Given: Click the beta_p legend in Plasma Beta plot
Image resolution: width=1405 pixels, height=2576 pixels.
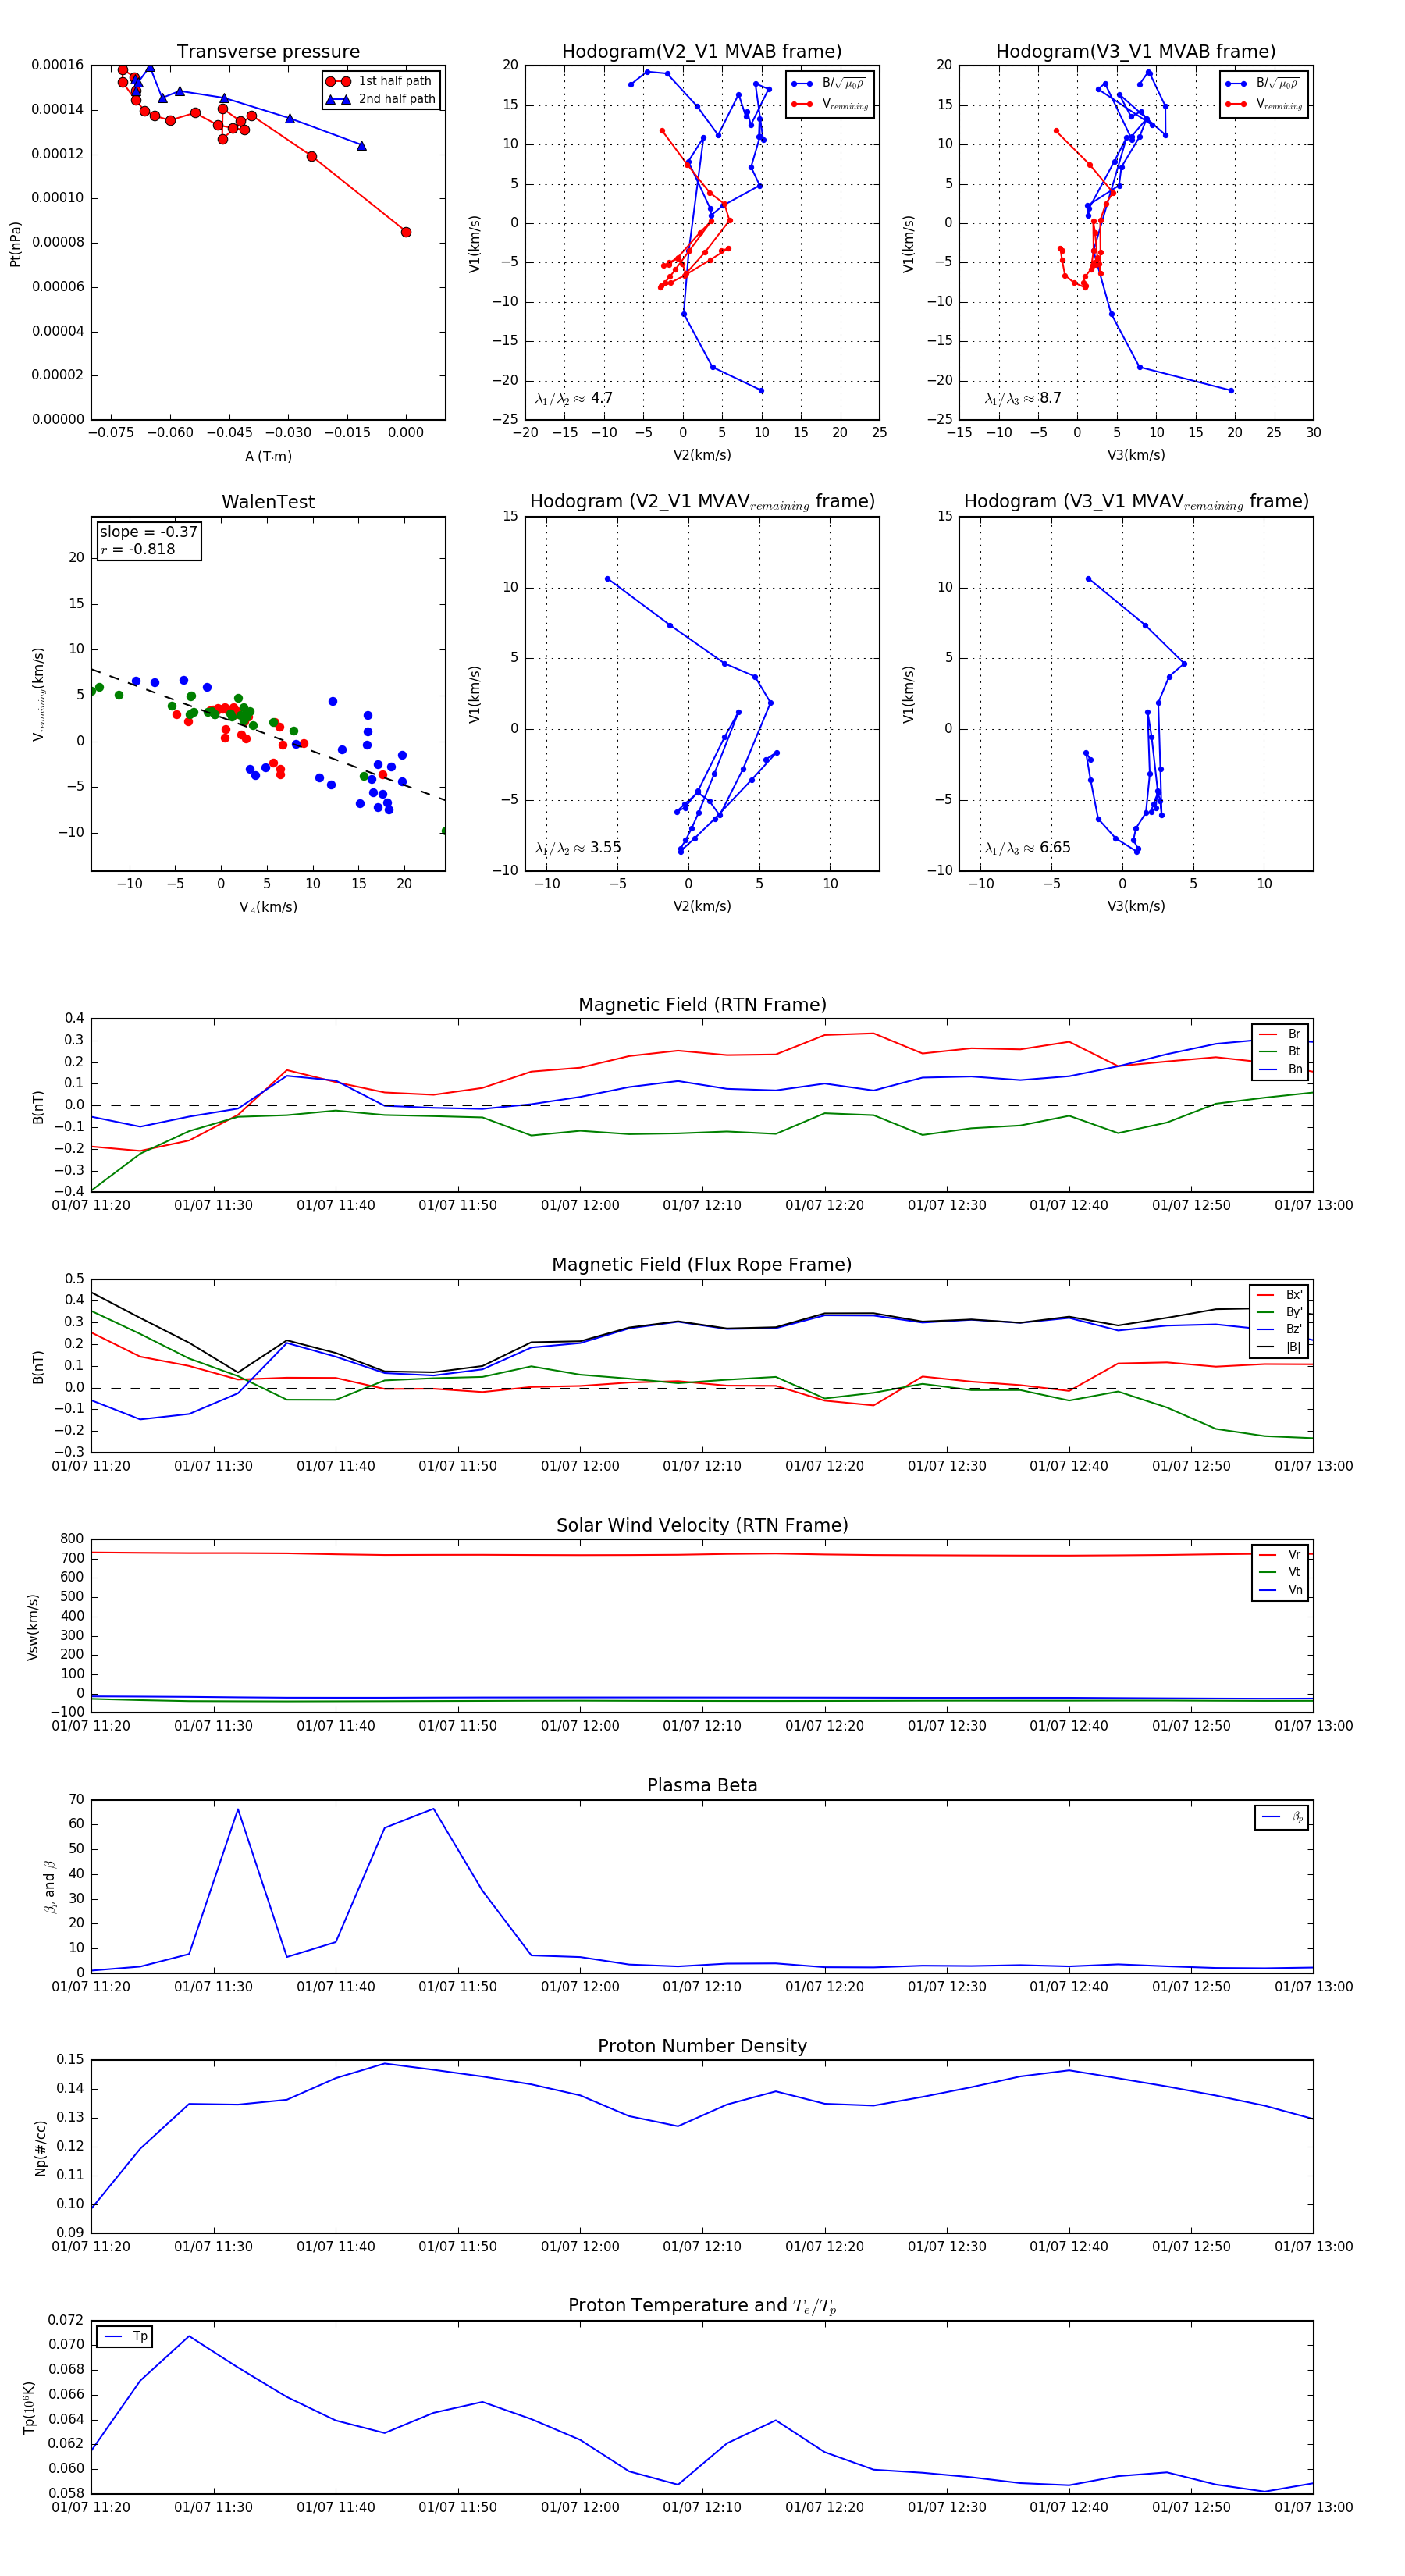Looking at the screenshot, I should click(x=1283, y=1817).
